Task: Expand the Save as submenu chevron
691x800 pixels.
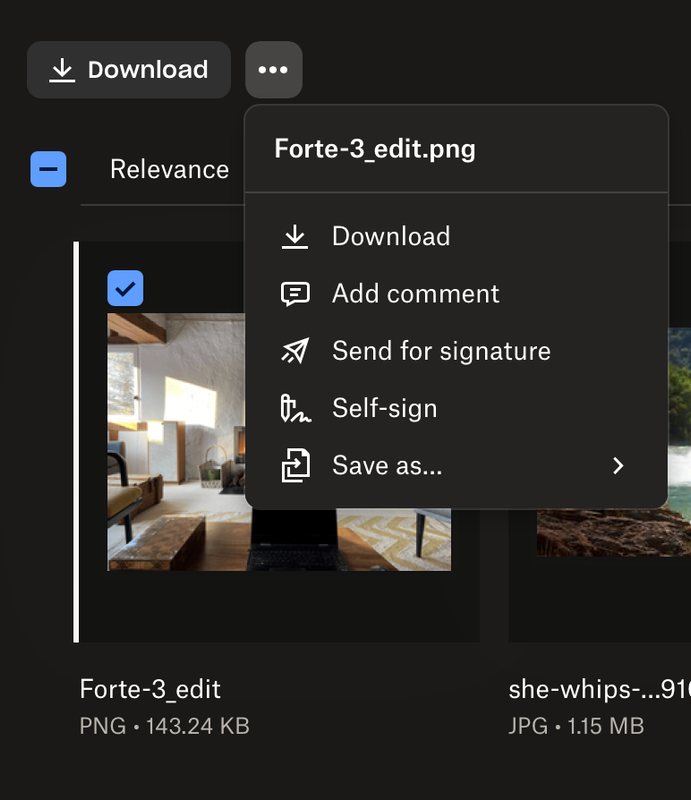Action: pos(618,466)
